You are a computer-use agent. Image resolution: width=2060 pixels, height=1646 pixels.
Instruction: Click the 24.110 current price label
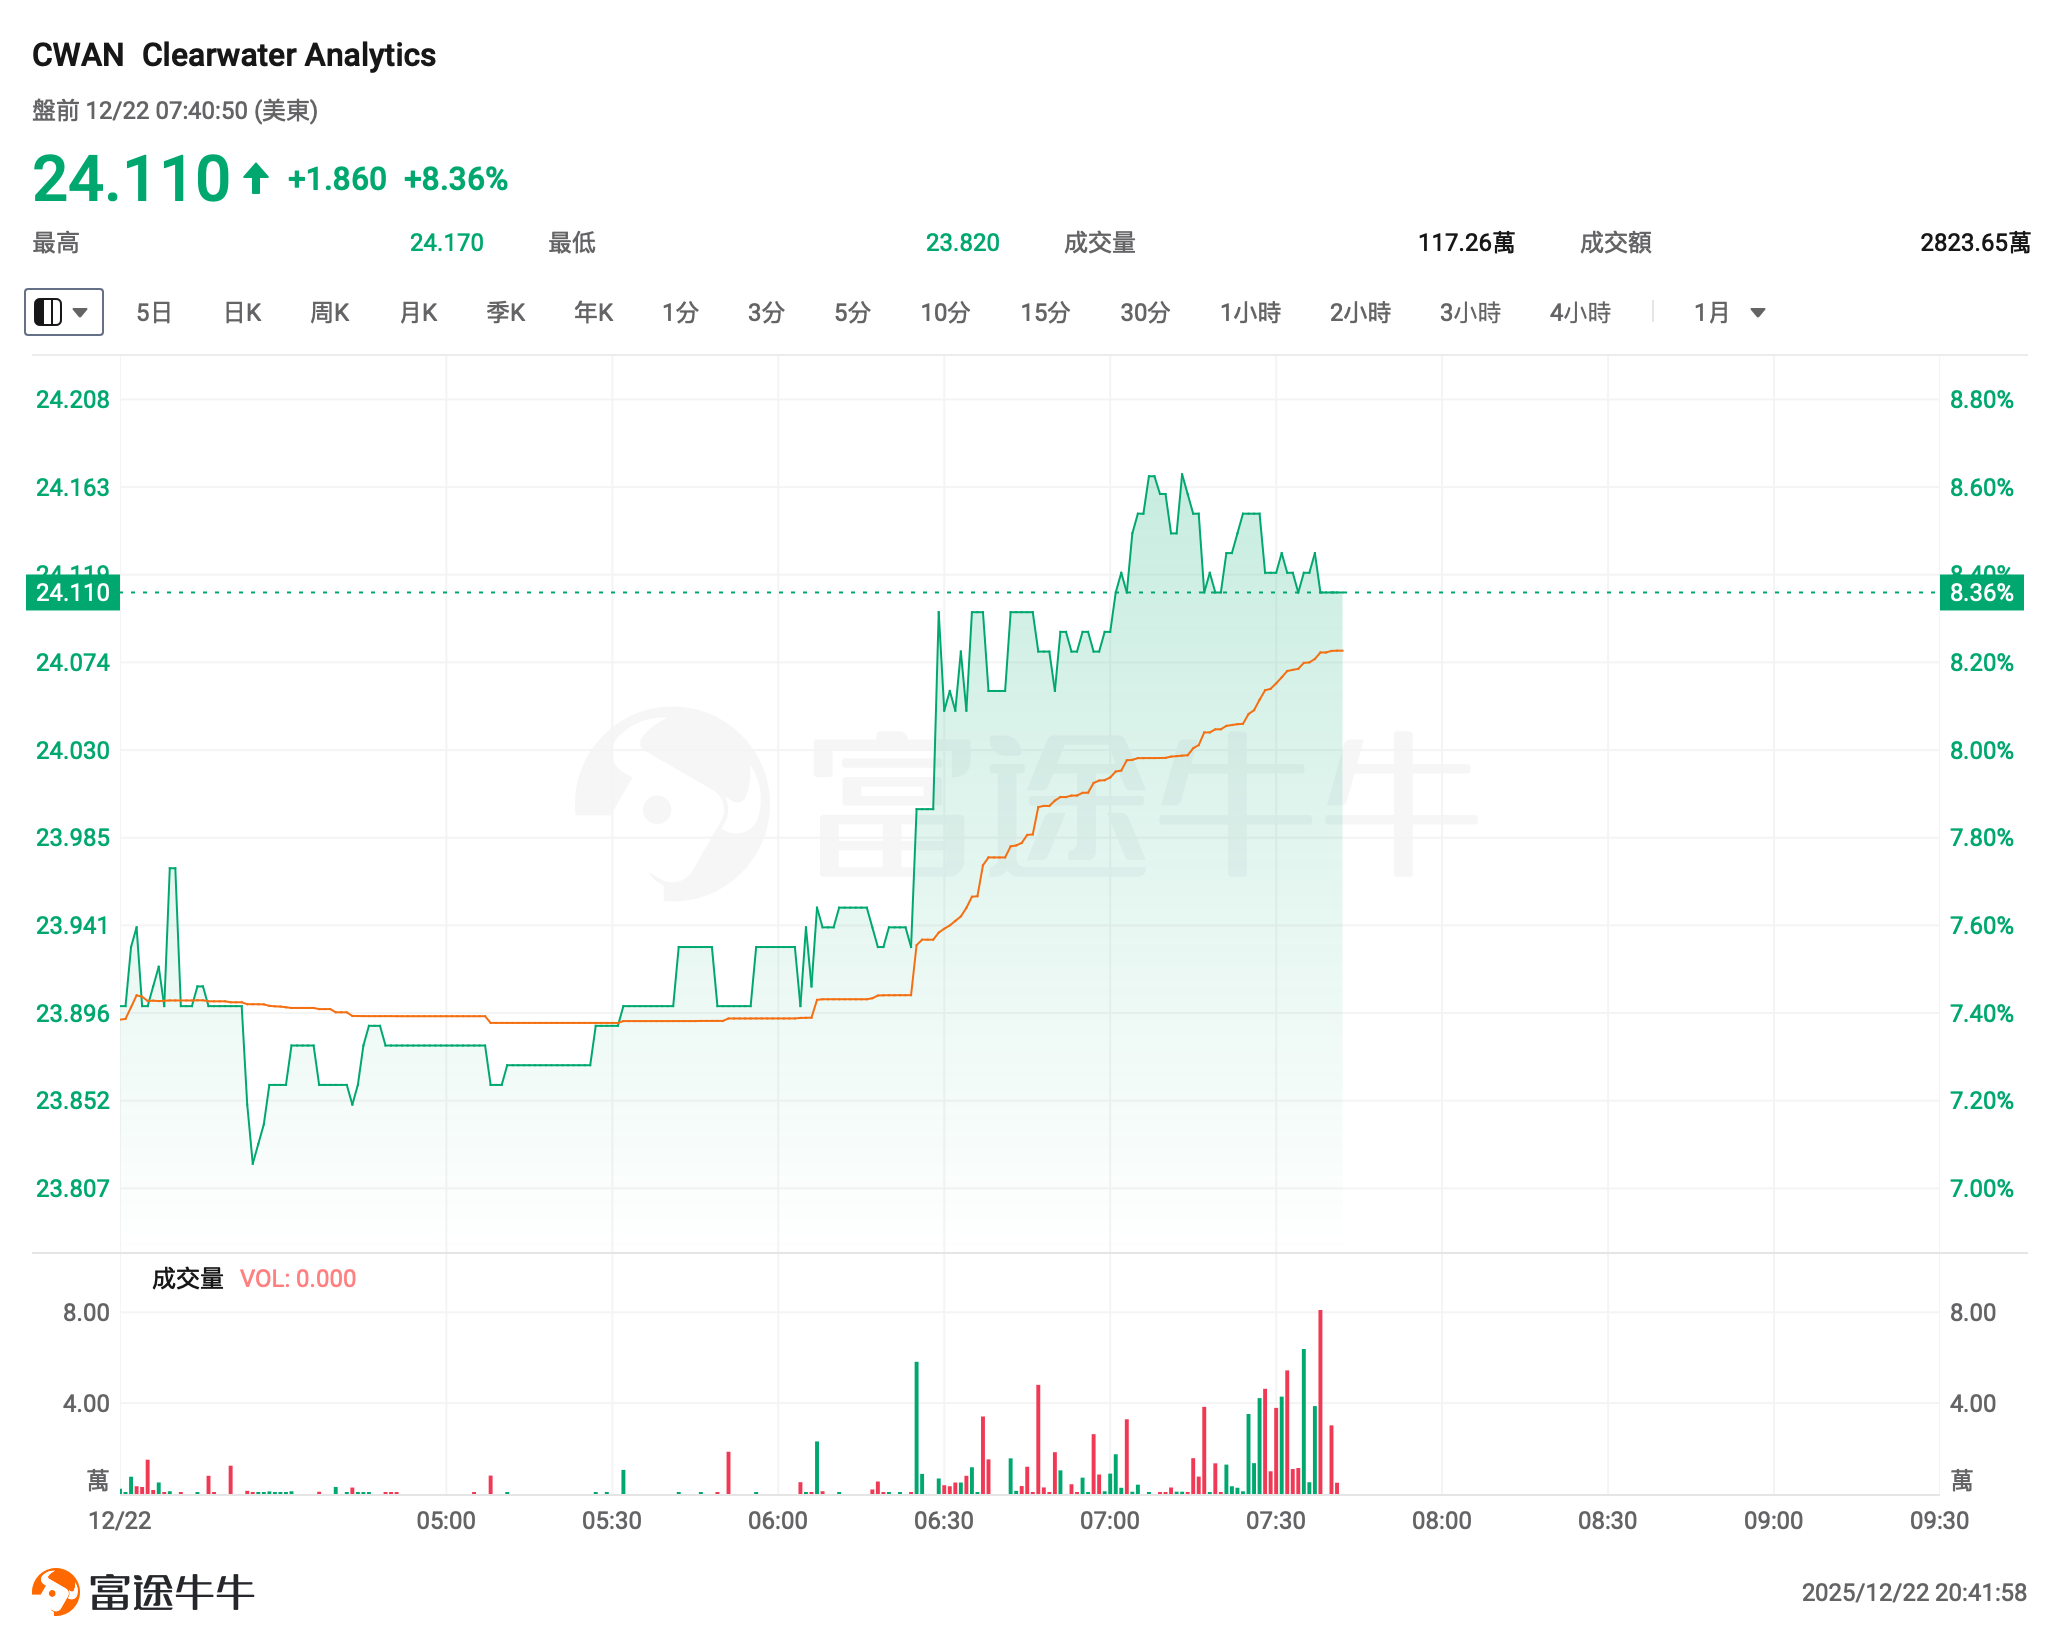pyautogui.click(x=73, y=593)
